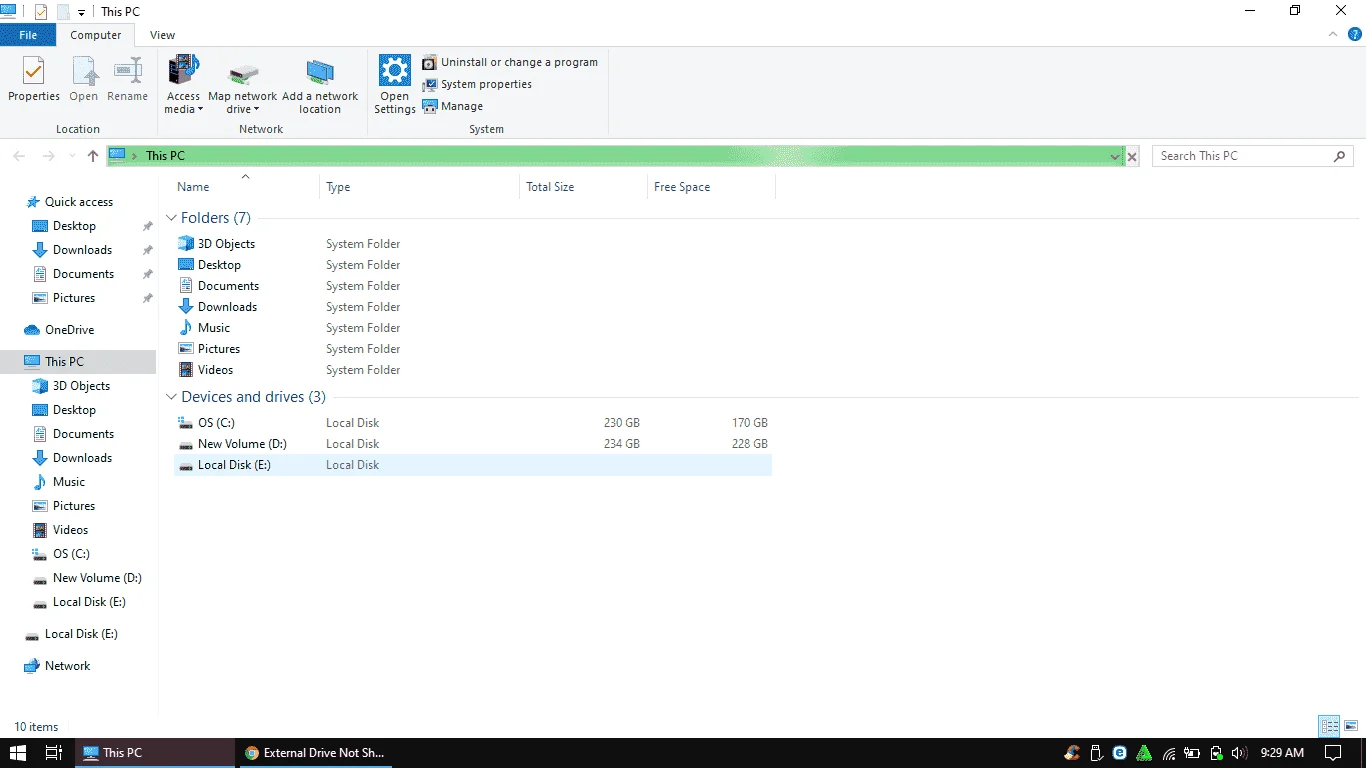Open System properties from the ribbon
The image size is (1366, 768).
(477, 84)
